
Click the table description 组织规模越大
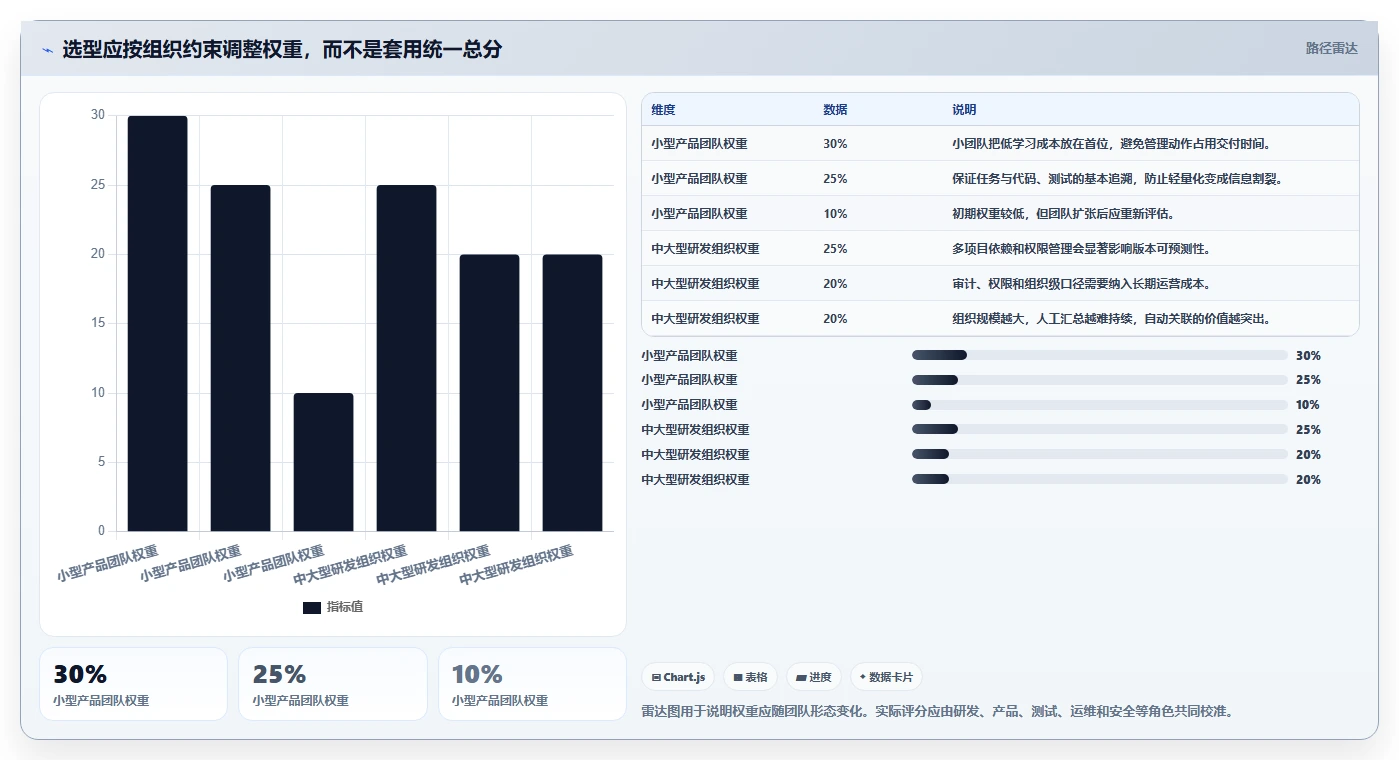(1112, 319)
